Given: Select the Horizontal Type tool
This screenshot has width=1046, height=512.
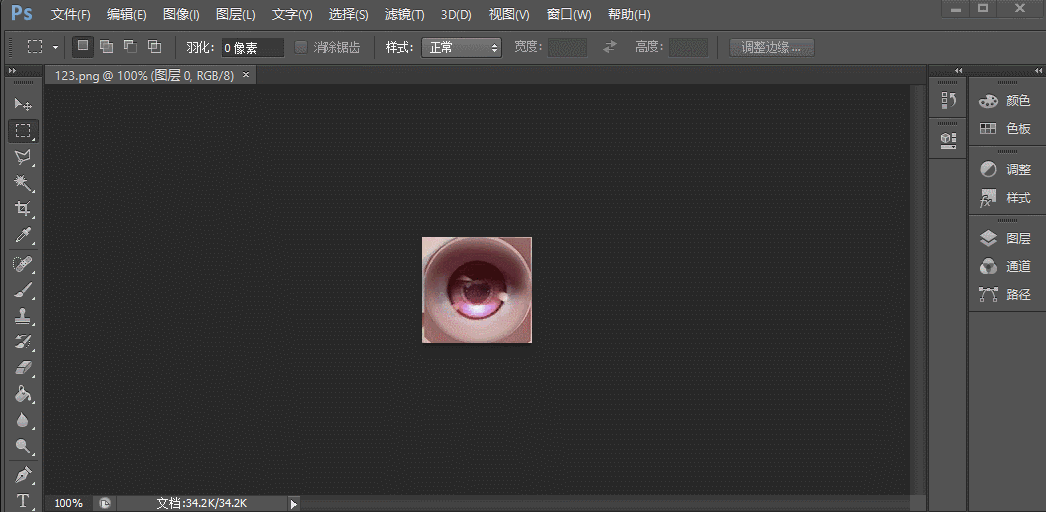Looking at the screenshot, I should pos(23,501).
